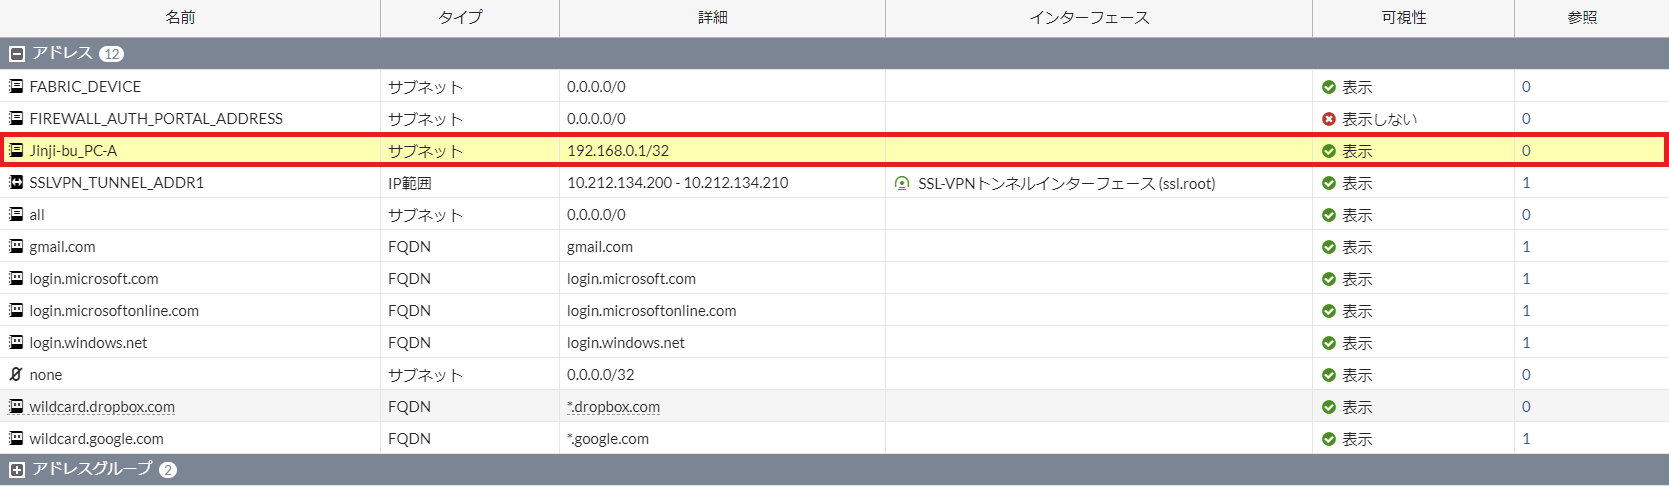Open reference count 1 for login.microsoft.com

coord(1526,279)
